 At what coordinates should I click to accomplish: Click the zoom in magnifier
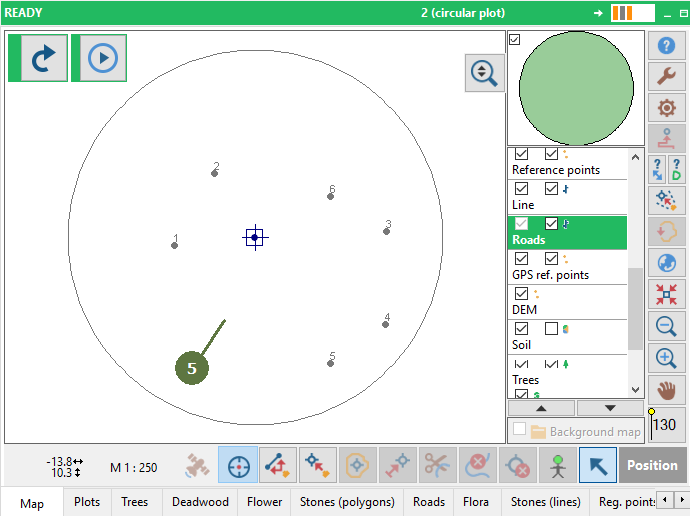666,358
